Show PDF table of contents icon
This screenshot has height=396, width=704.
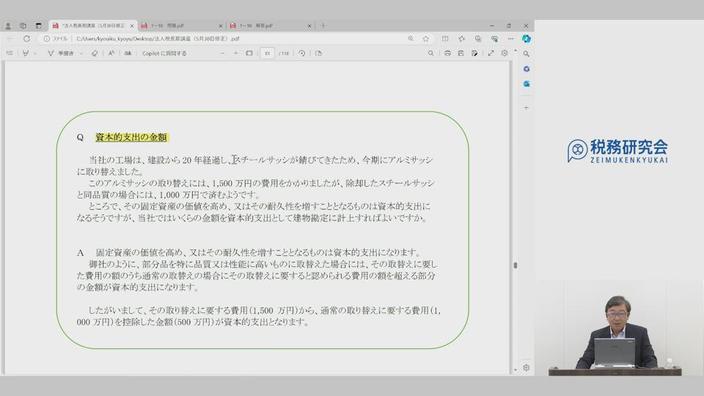coord(9,53)
